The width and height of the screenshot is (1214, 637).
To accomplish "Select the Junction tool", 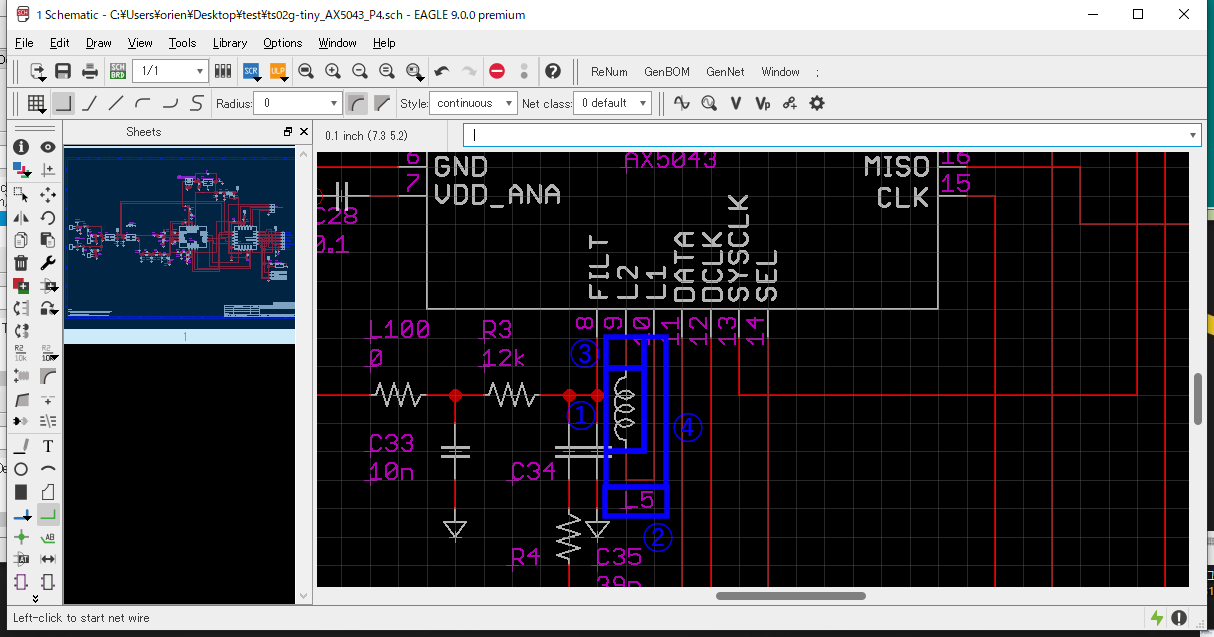I will pyautogui.click(x=21, y=538).
